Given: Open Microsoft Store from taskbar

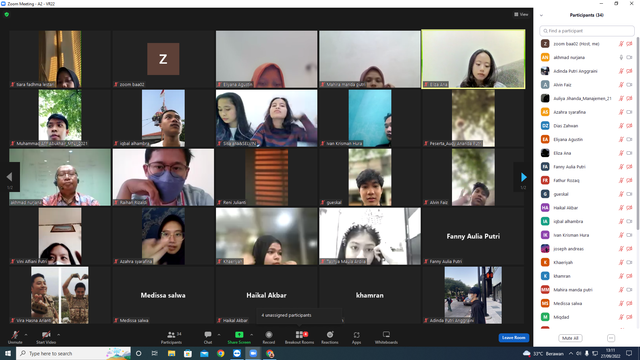Looking at the screenshot, I should pyautogui.click(x=188, y=353).
